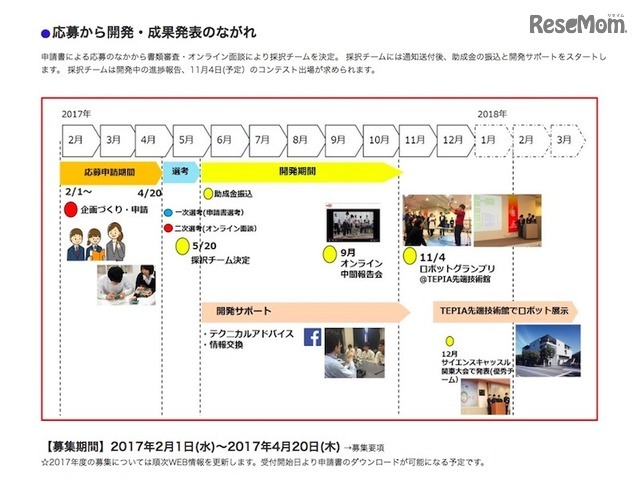Click the yellow circle above 5/20
Viewport: 640px width, 481px height.
(x=182, y=244)
